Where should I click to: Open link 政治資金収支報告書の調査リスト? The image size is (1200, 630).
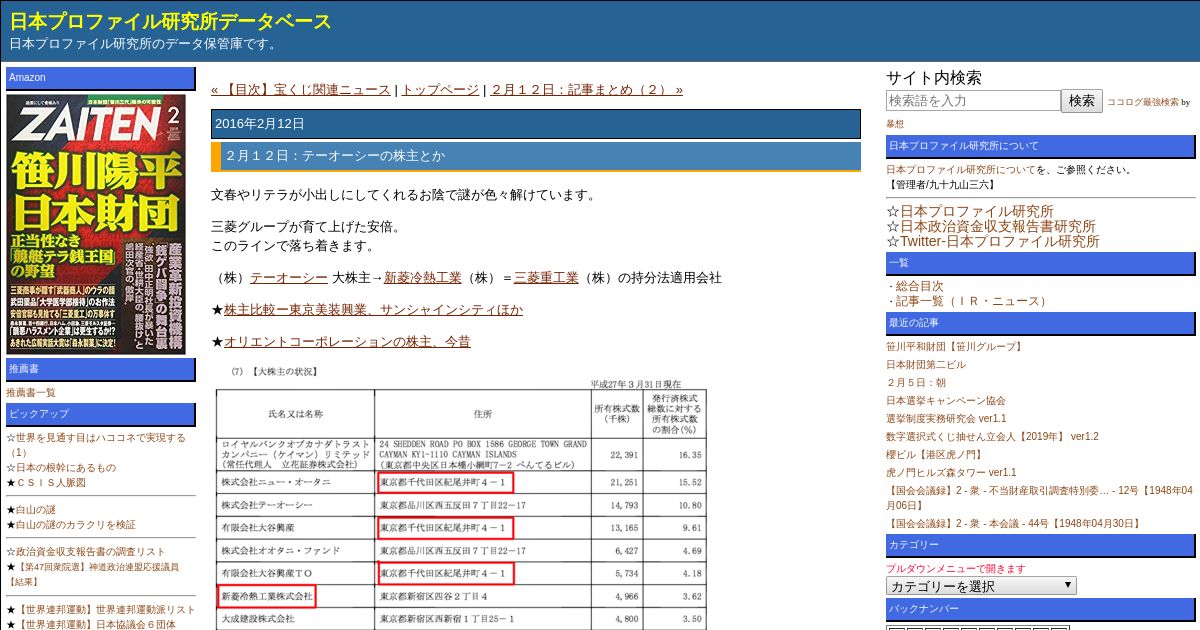90,552
